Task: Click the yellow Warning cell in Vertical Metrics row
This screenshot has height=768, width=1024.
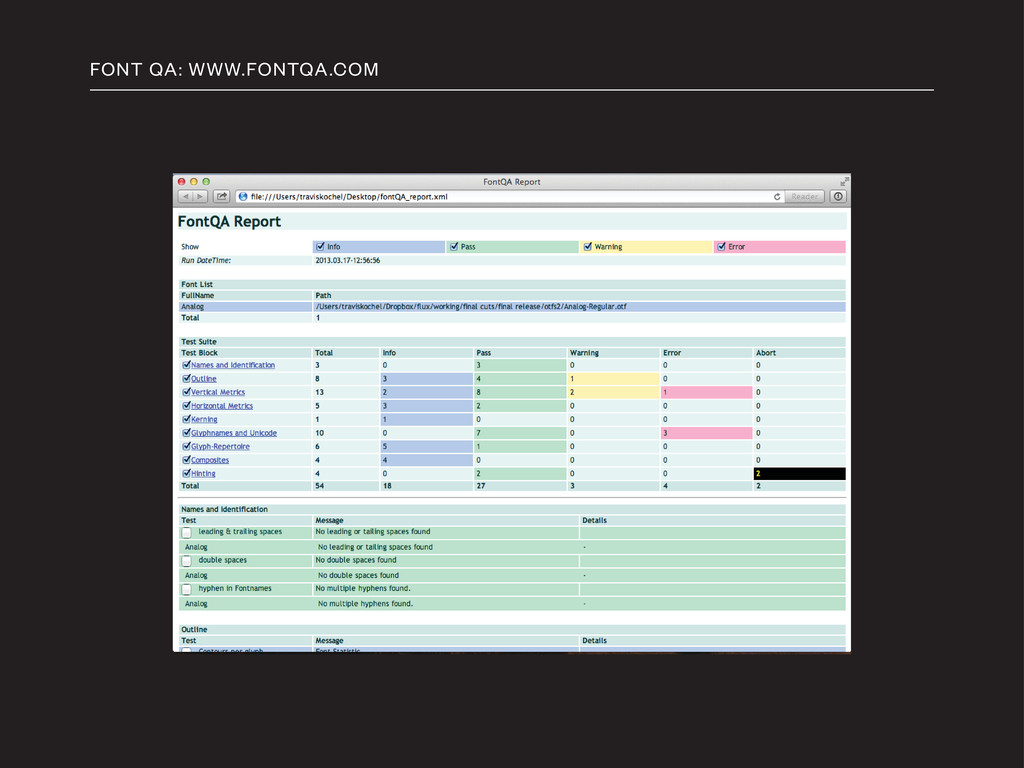Action: point(613,392)
